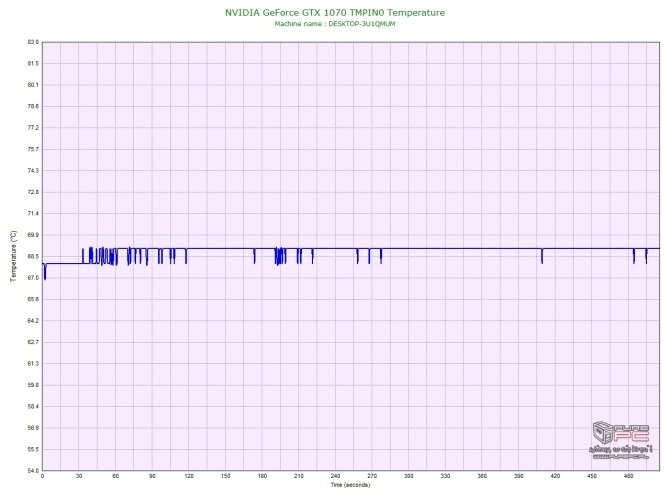Click the 450 seconds time axis label
Screen dimensions: 670x502
pyautogui.click(x=592, y=476)
